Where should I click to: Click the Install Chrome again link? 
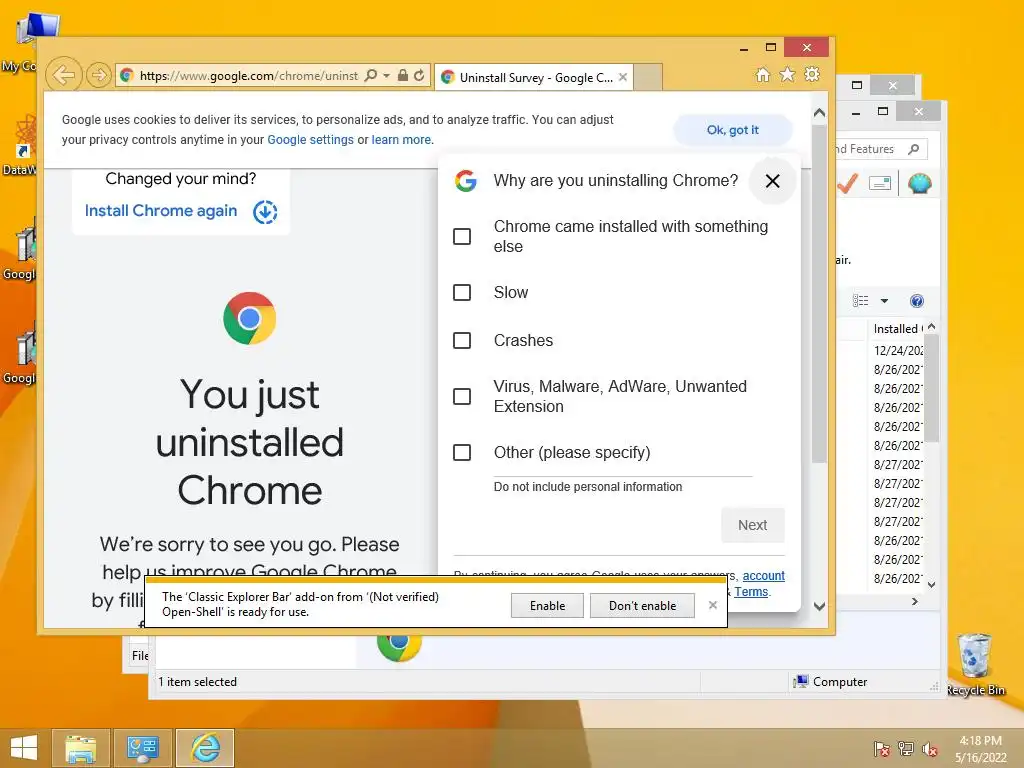161,211
